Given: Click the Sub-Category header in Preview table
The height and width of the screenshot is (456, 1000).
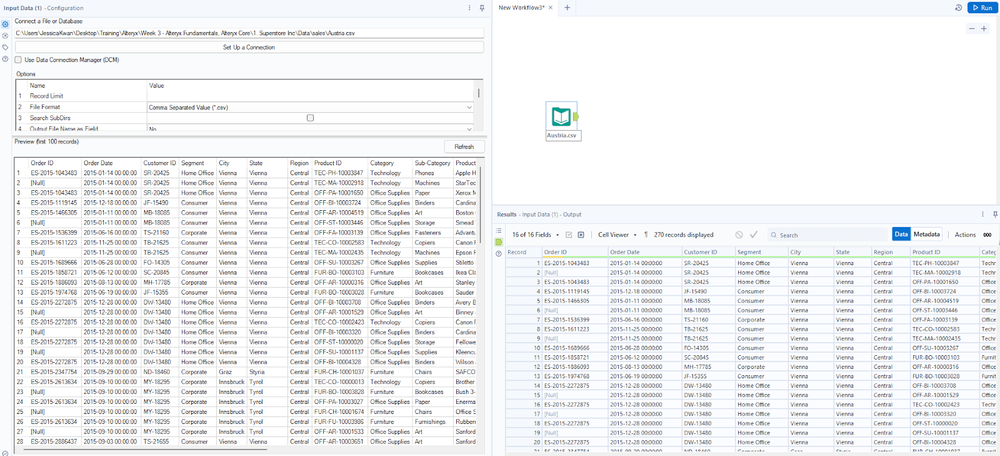Looking at the screenshot, I should coord(432,163).
